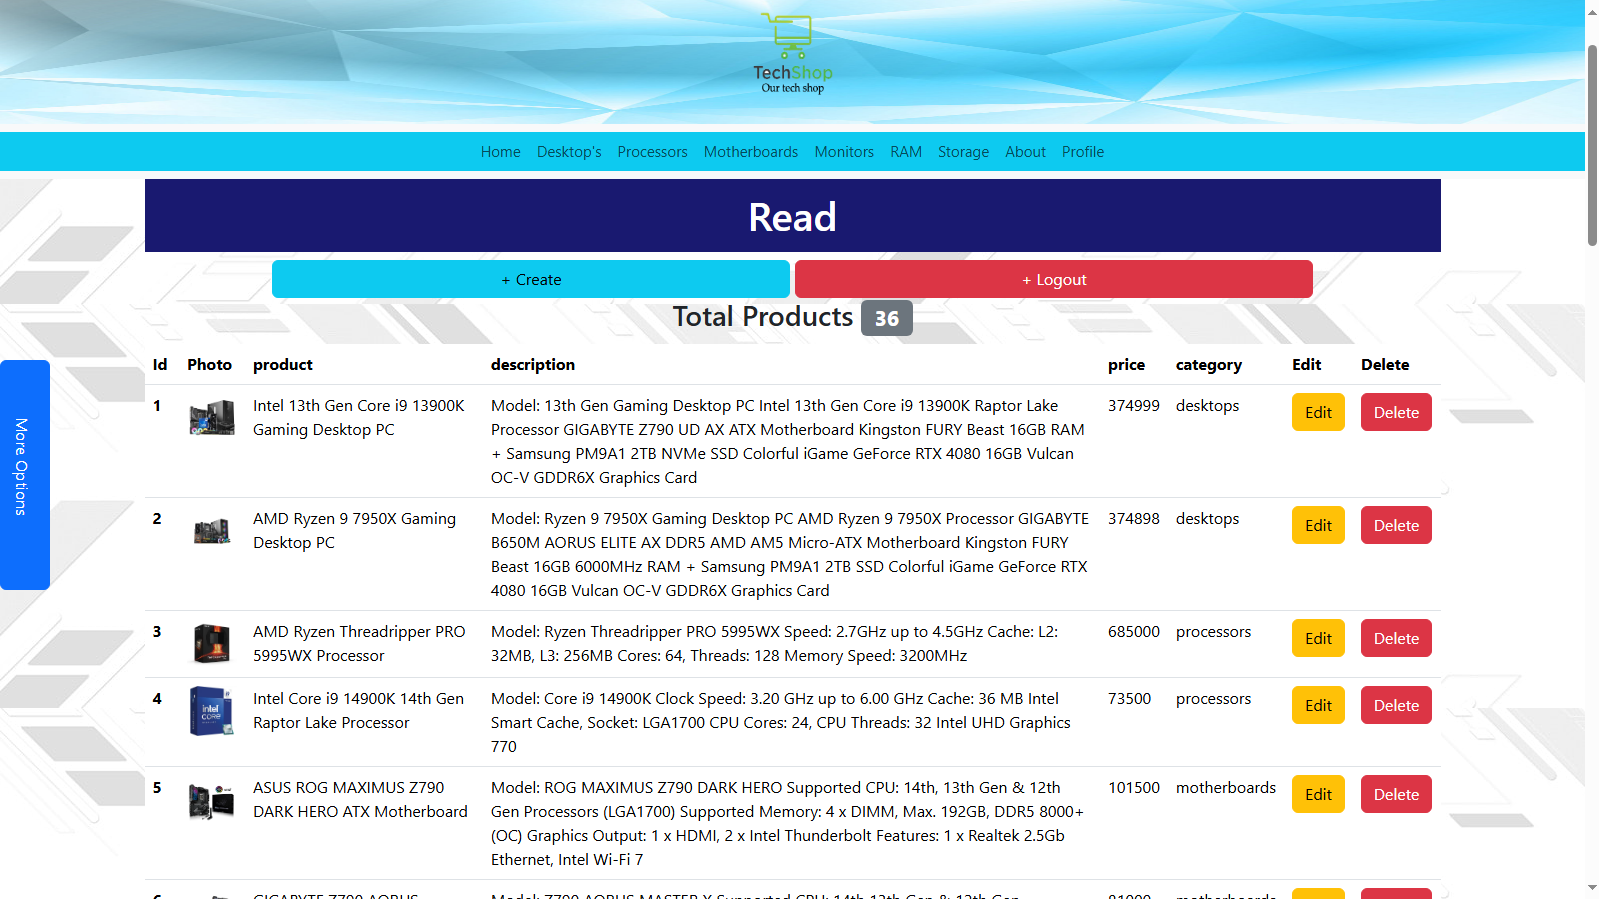Open the More Options side panel
Image resolution: width=1599 pixels, height=899 pixels.
point(25,475)
